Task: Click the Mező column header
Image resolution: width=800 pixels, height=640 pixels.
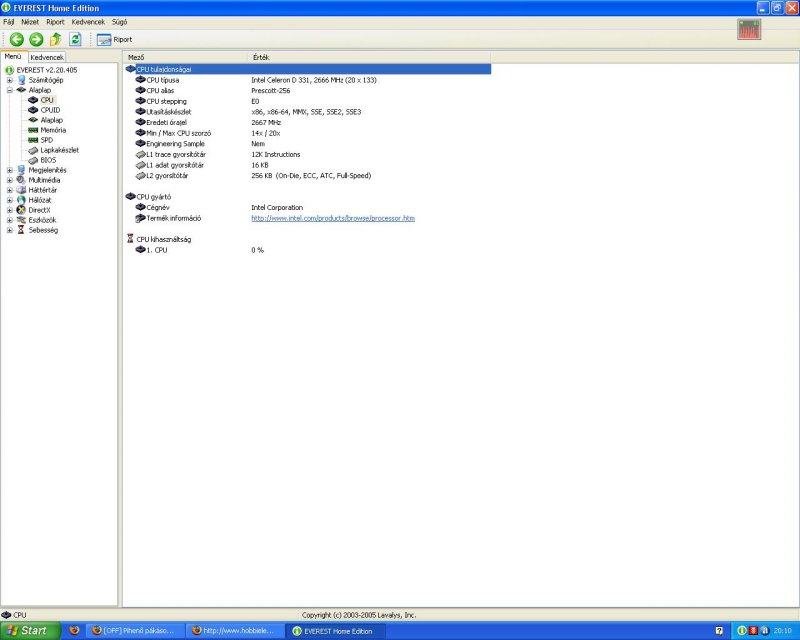Action: point(186,57)
